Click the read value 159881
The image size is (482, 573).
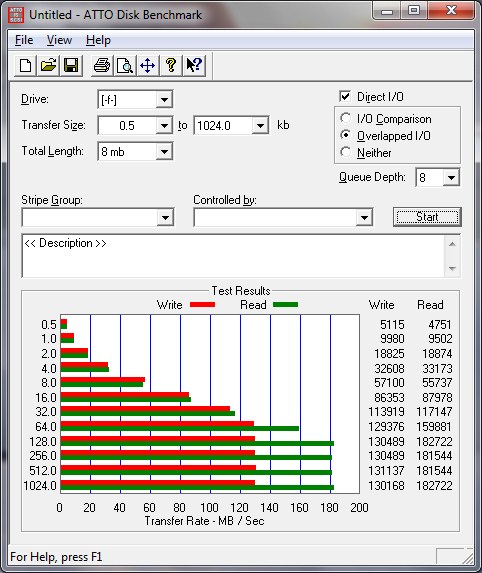click(x=434, y=426)
